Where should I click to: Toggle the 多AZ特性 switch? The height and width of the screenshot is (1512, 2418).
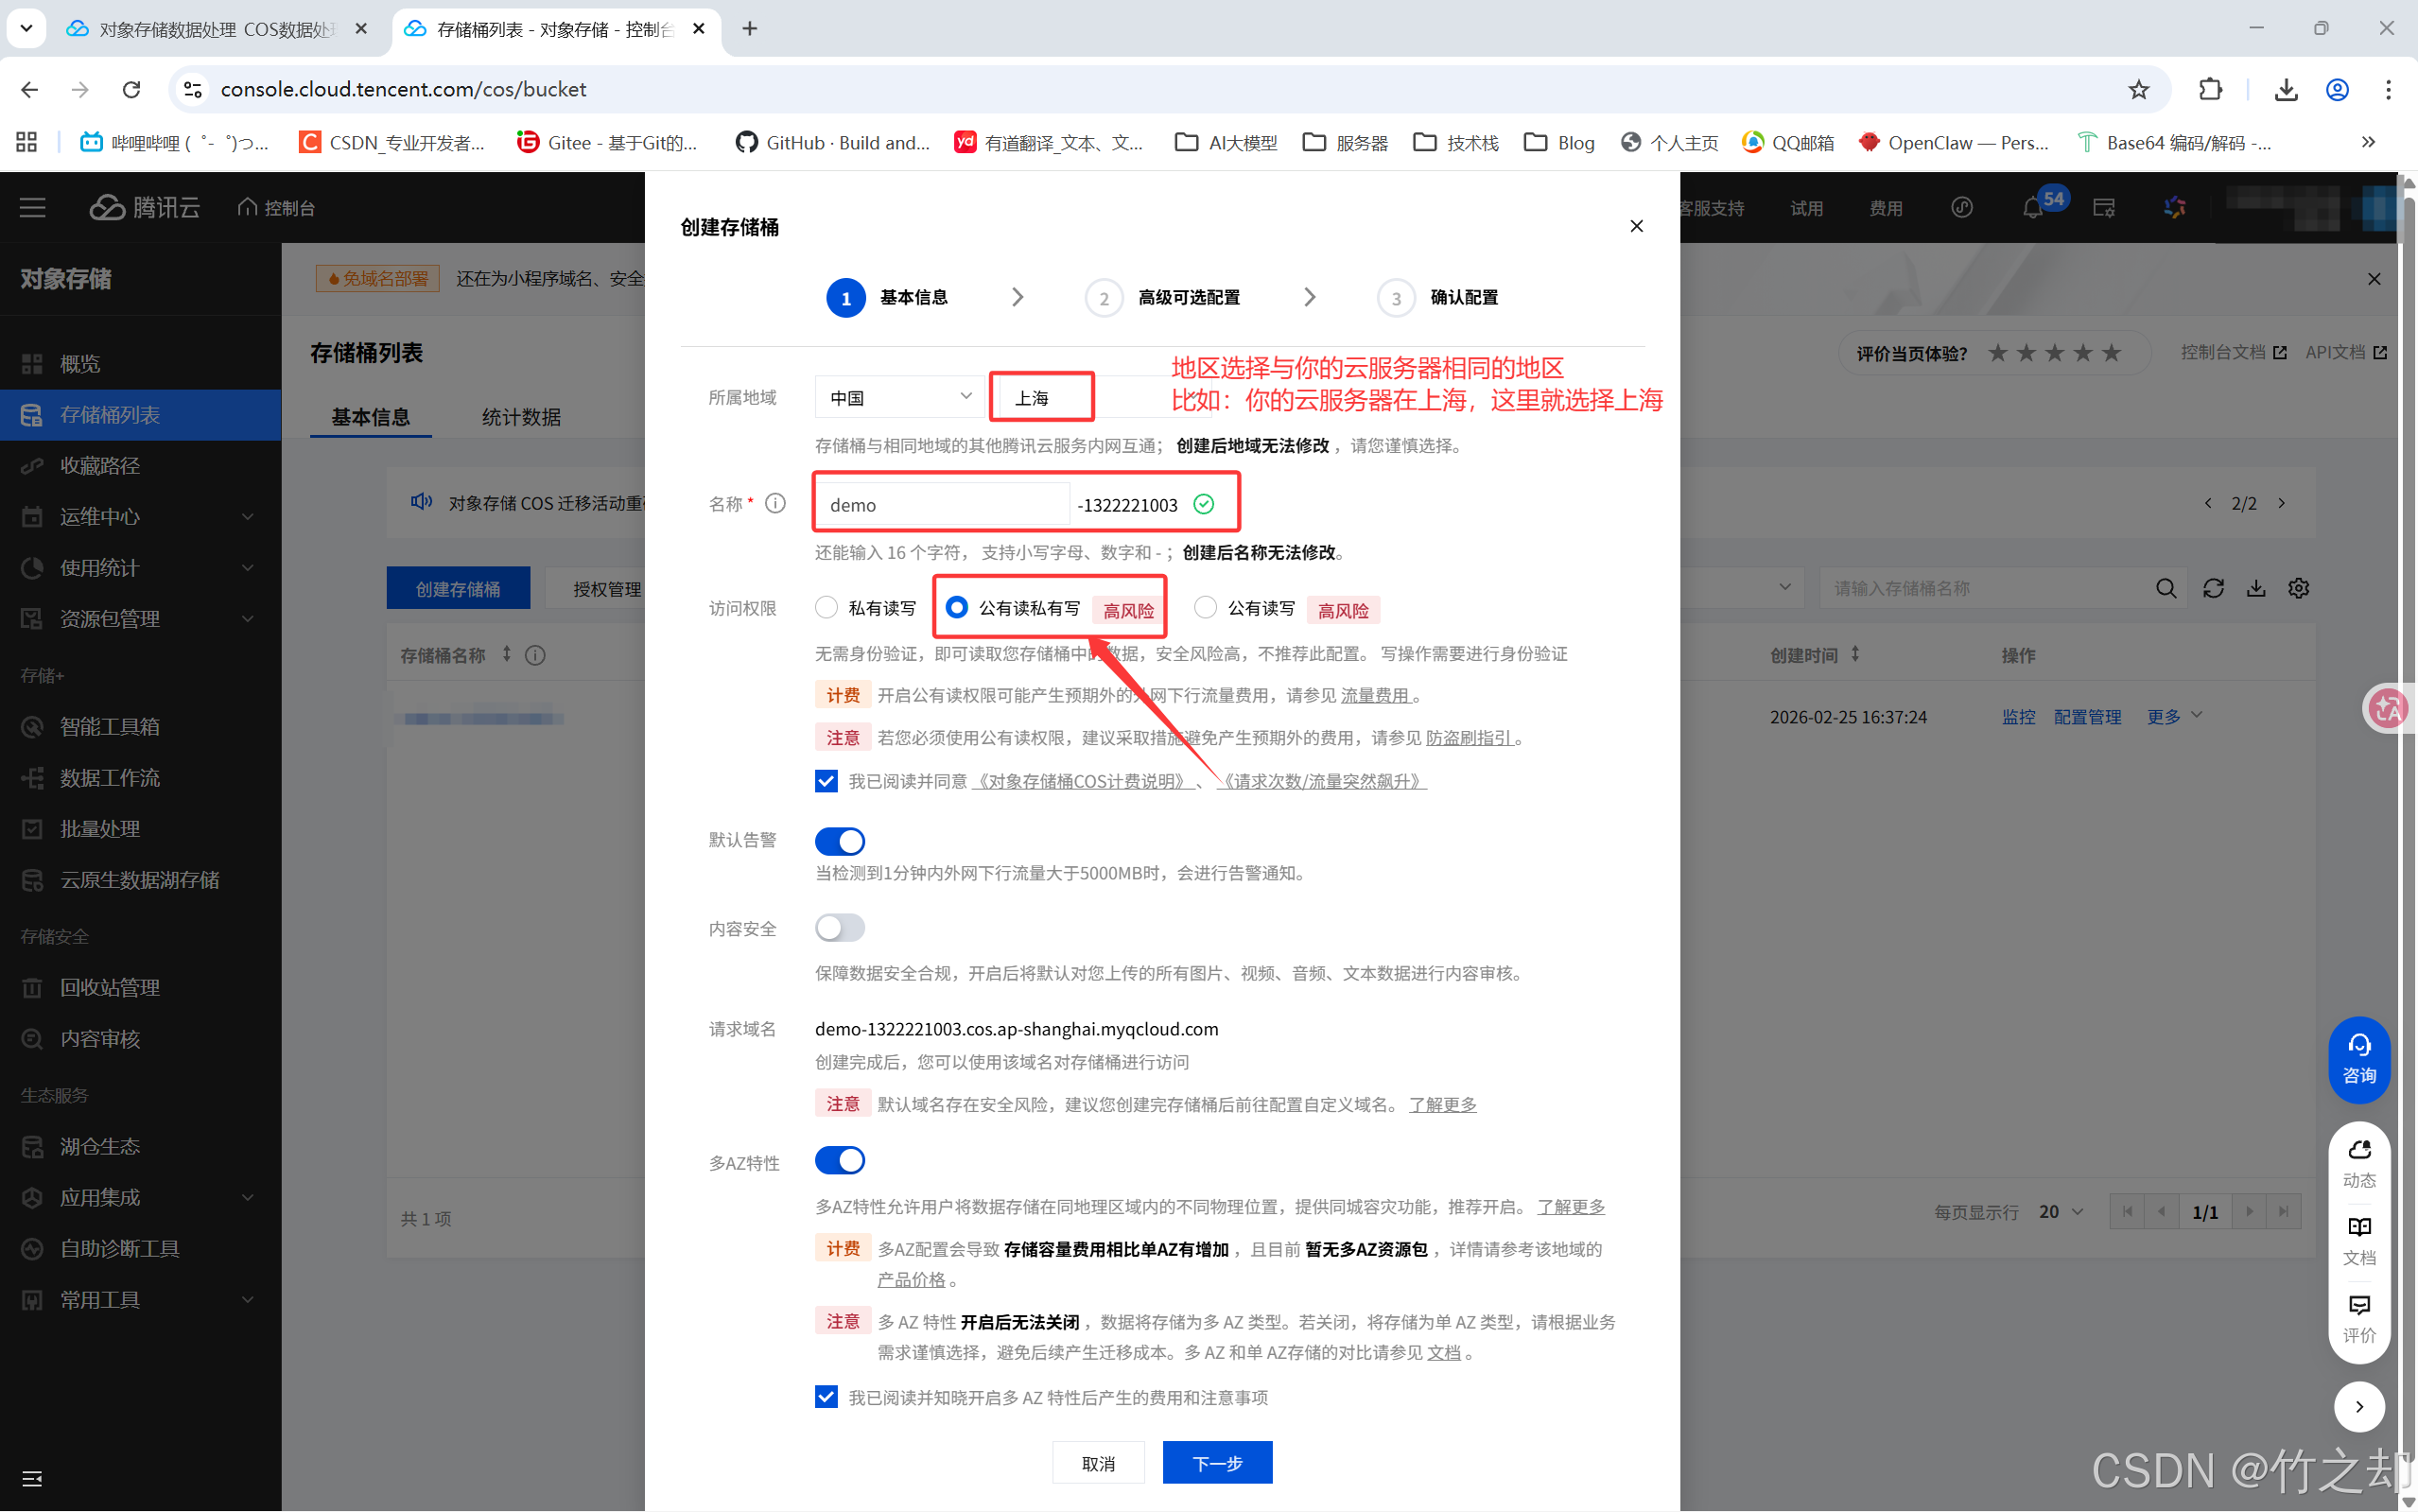(839, 1160)
